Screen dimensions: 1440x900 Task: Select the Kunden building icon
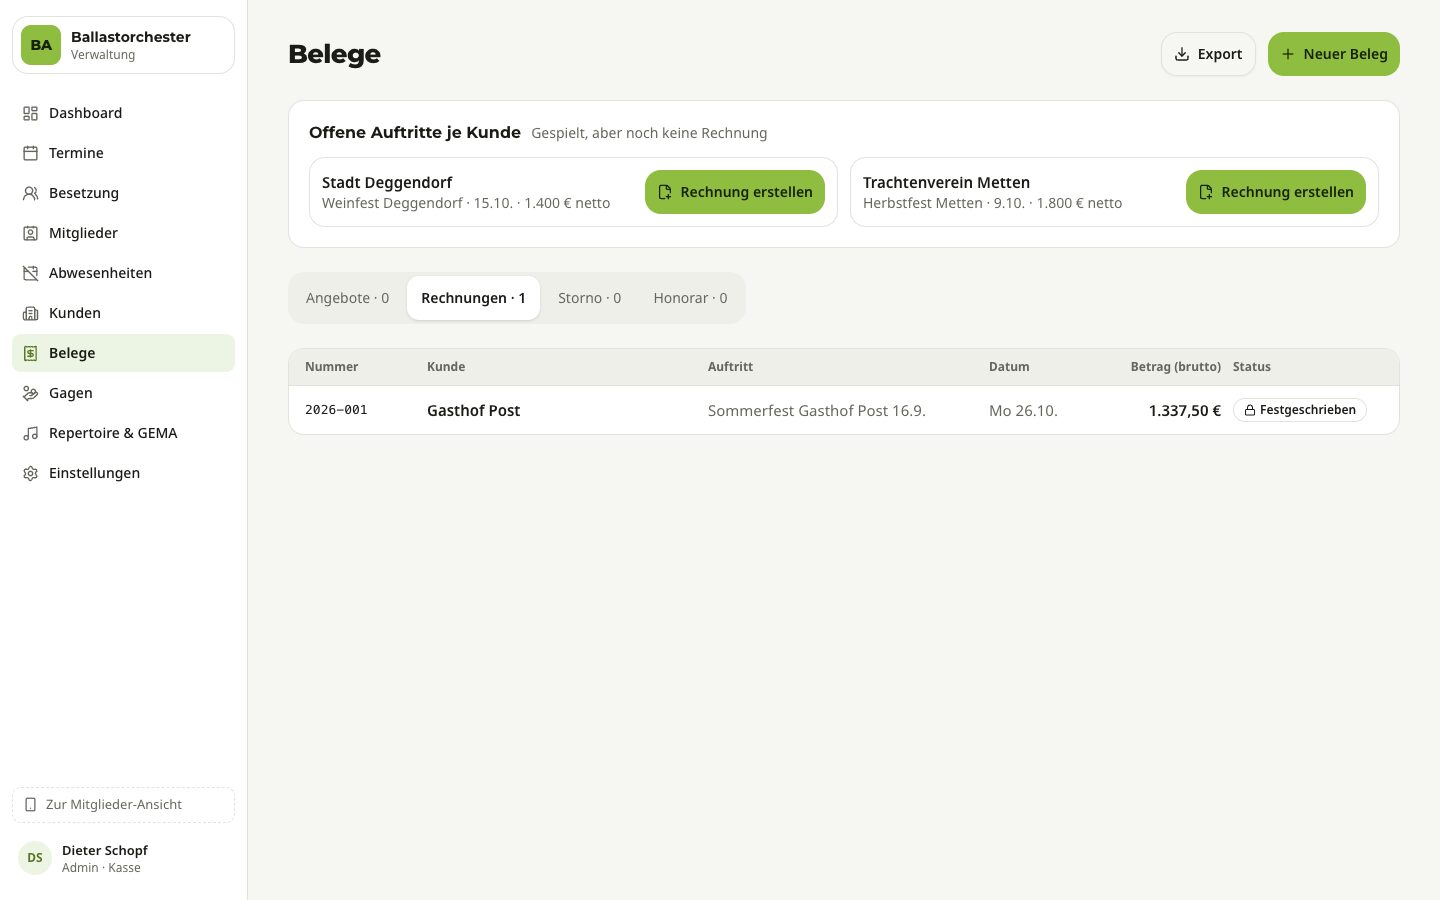pos(31,313)
